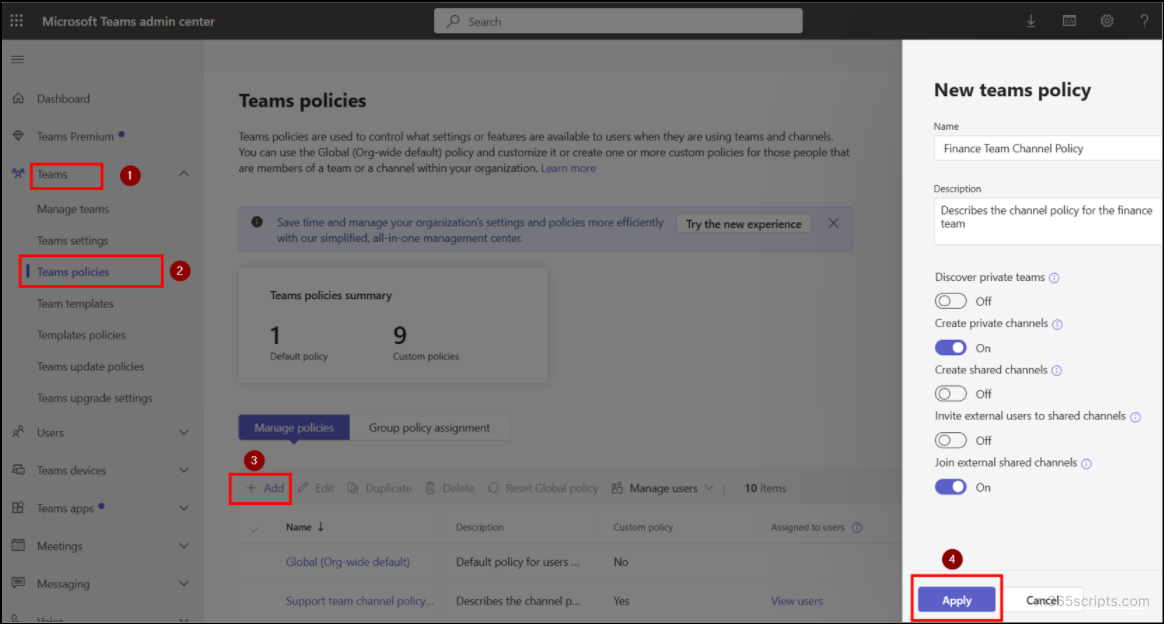The image size is (1164, 624).
Task: Click Duplicate in the policies toolbar
Action: point(379,488)
